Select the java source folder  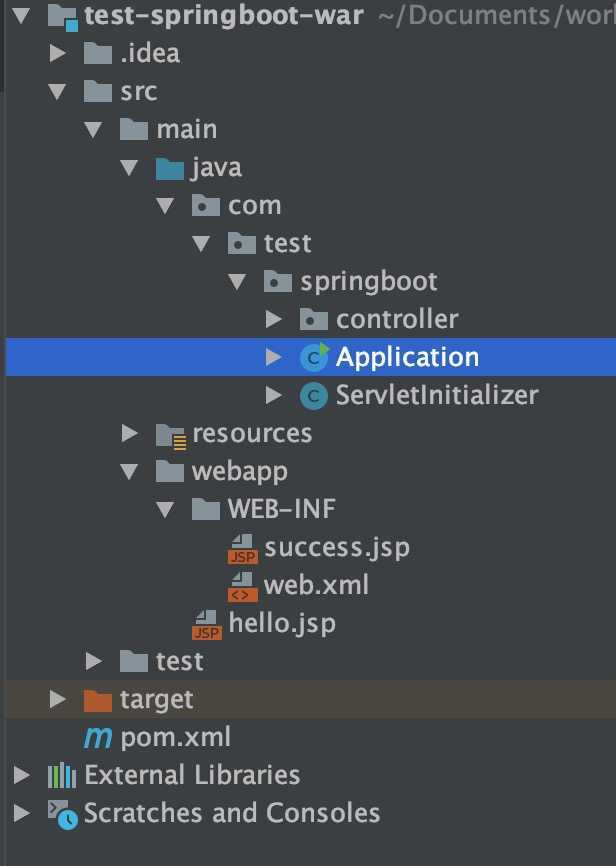coord(216,167)
